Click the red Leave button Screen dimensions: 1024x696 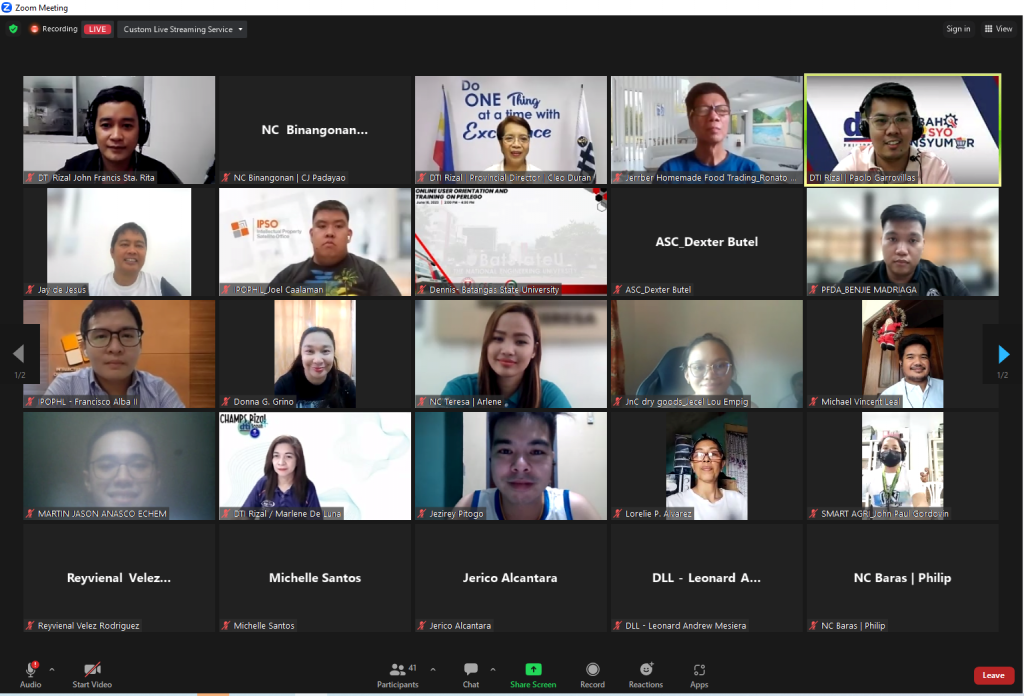[x=992, y=675]
